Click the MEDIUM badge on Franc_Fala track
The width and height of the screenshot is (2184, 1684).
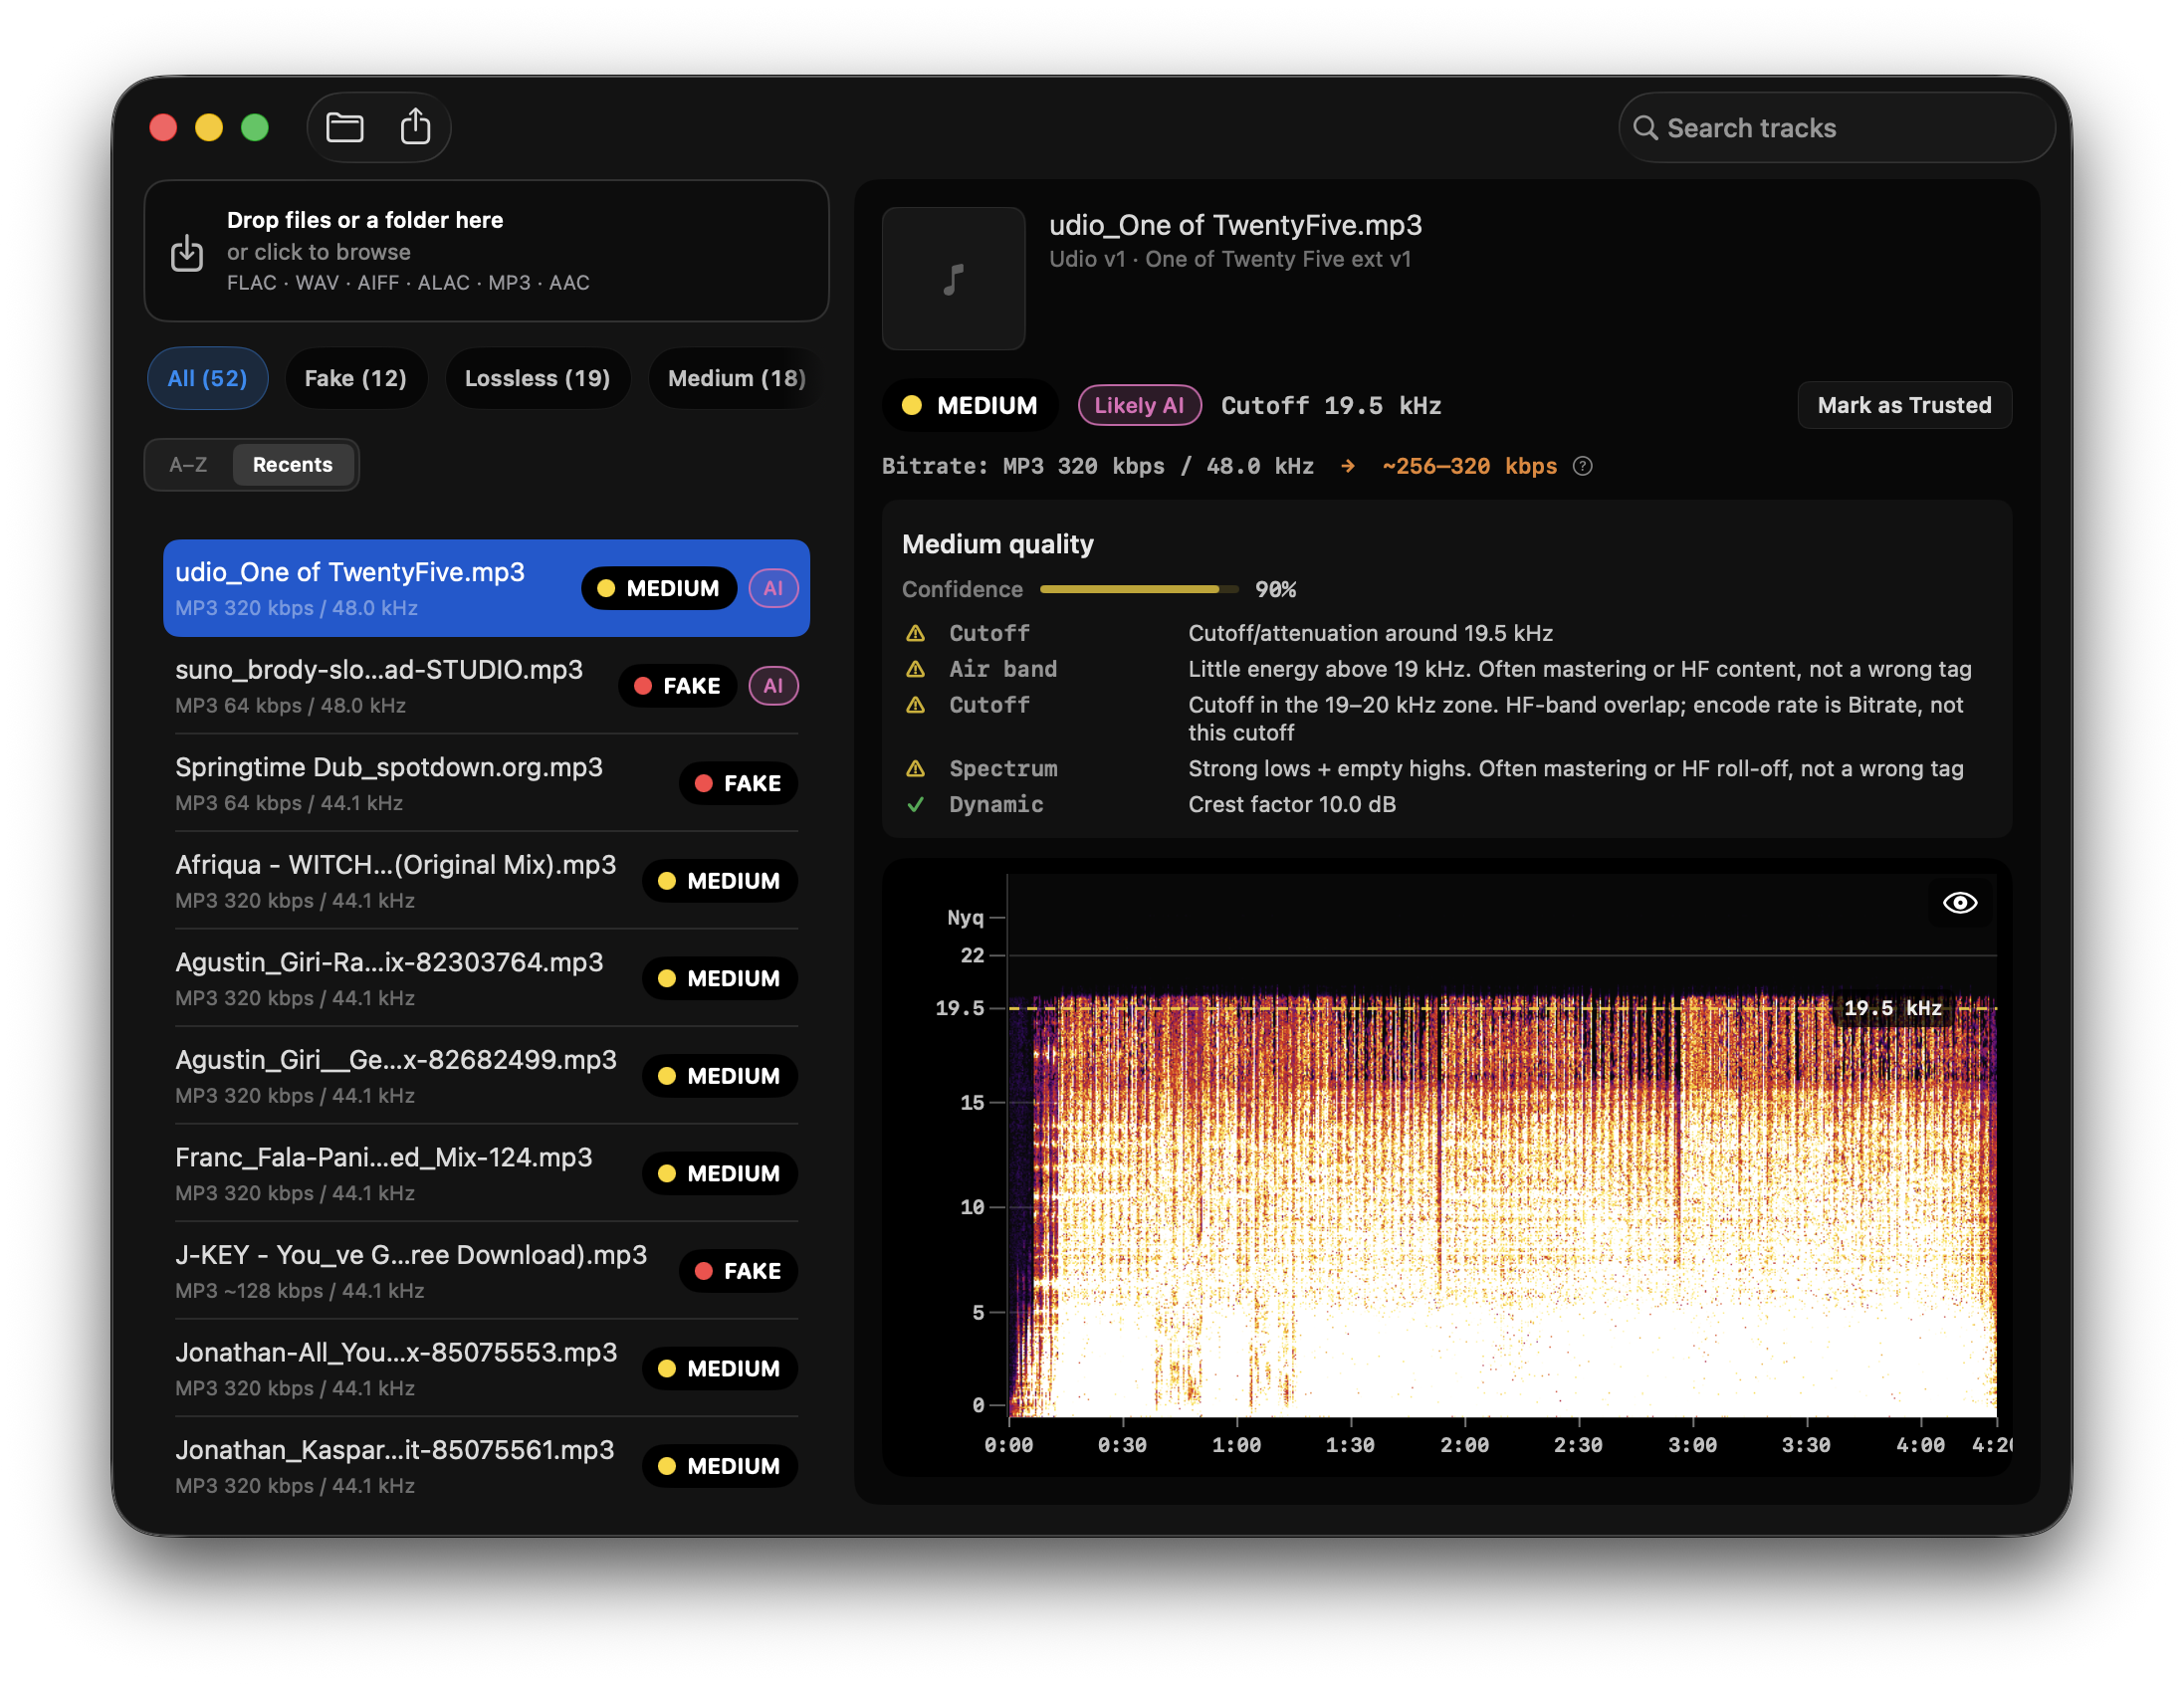720,1173
